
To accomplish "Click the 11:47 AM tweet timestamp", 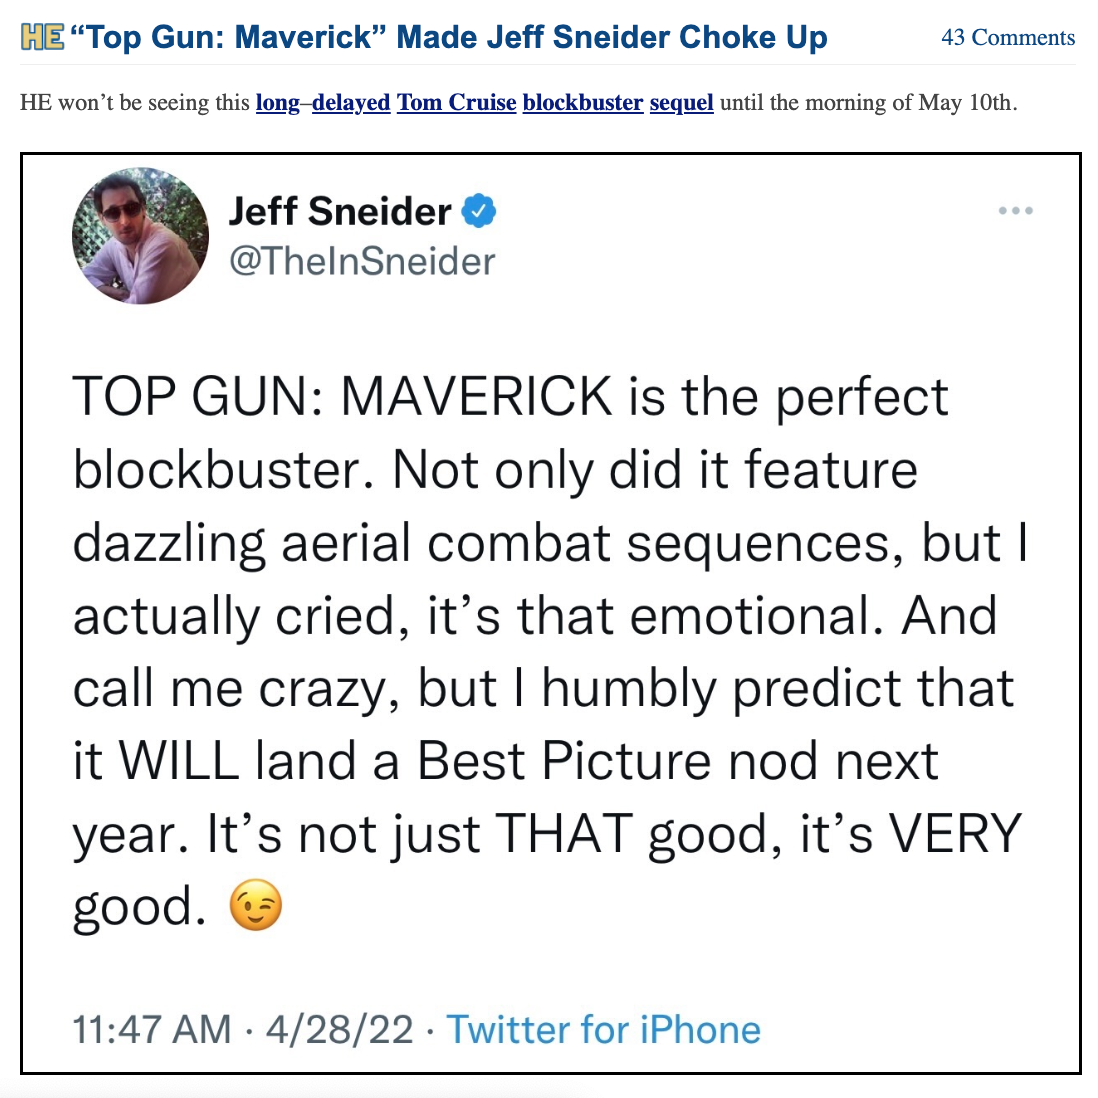I will (152, 1029).
